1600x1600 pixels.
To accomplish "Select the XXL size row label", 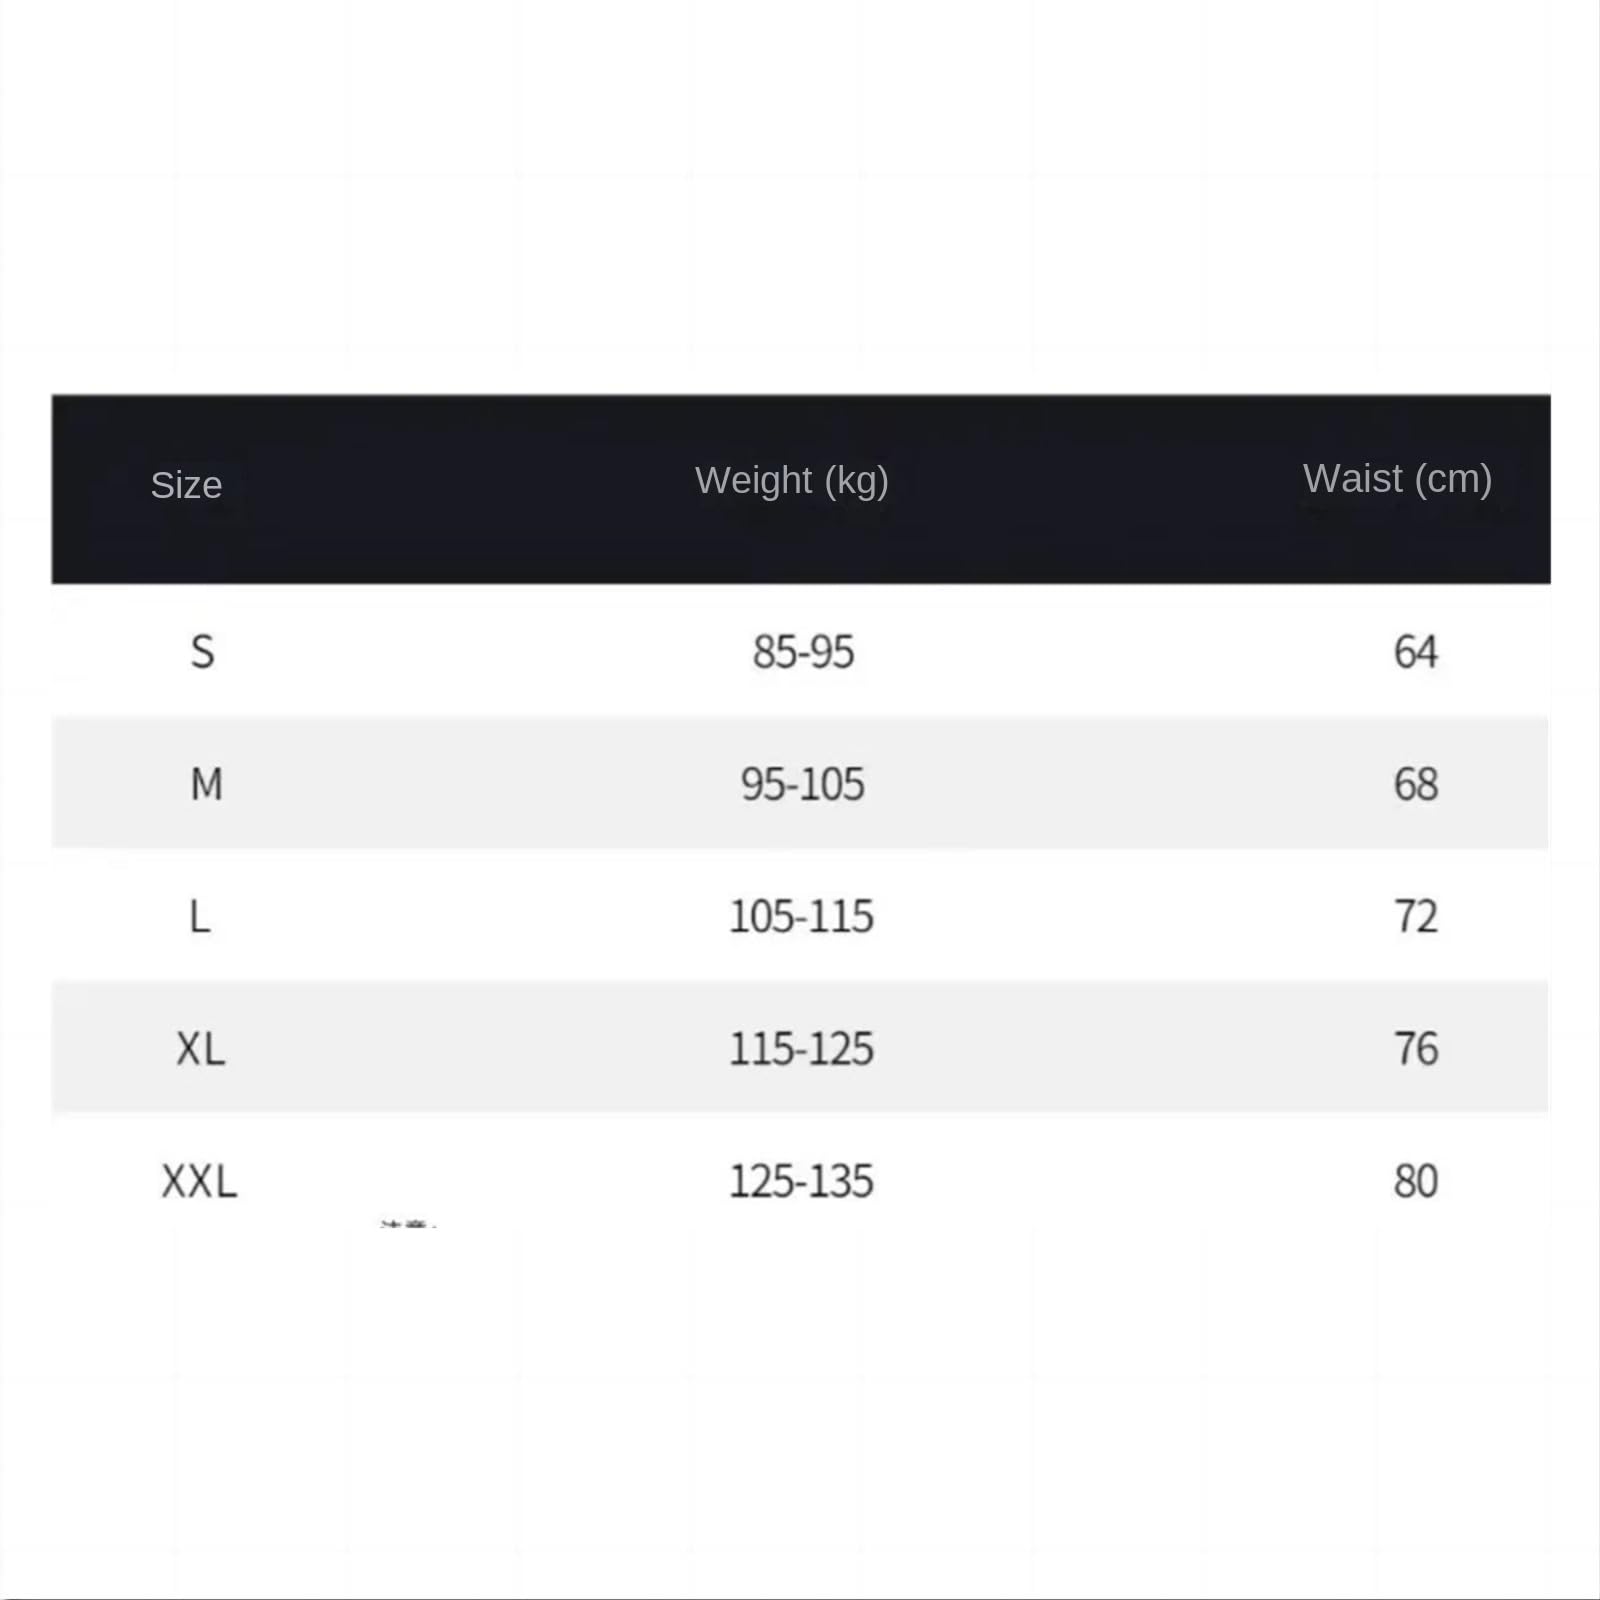I will [199, 1181].
